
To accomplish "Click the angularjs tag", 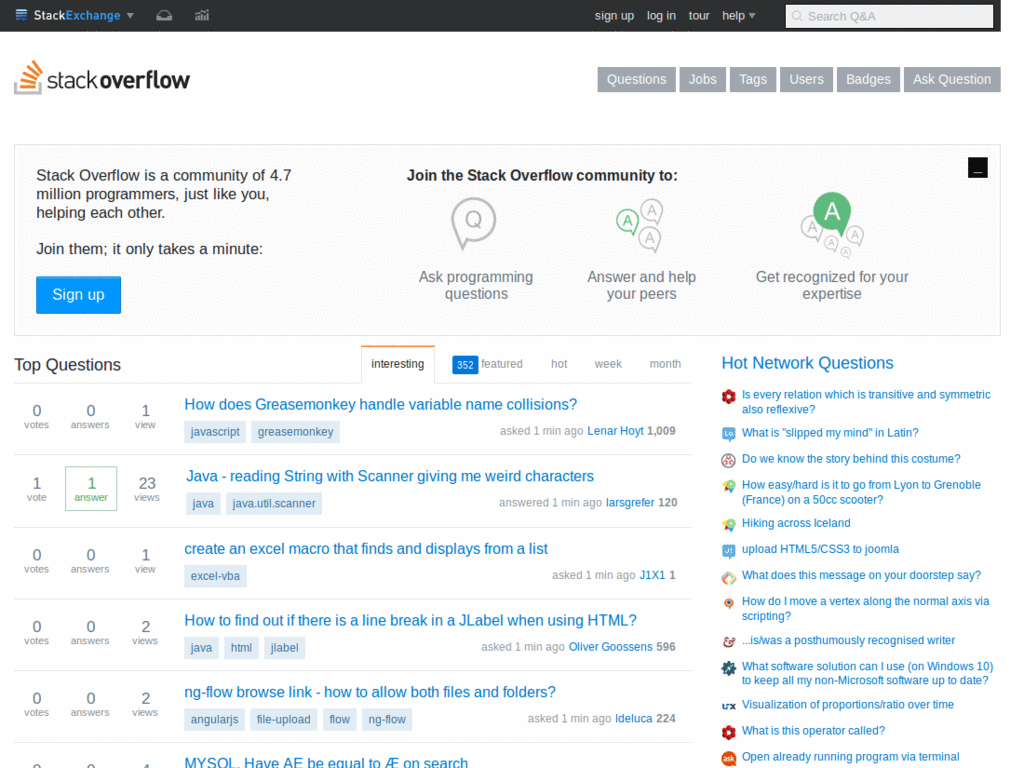I will [x=214, y=720].
